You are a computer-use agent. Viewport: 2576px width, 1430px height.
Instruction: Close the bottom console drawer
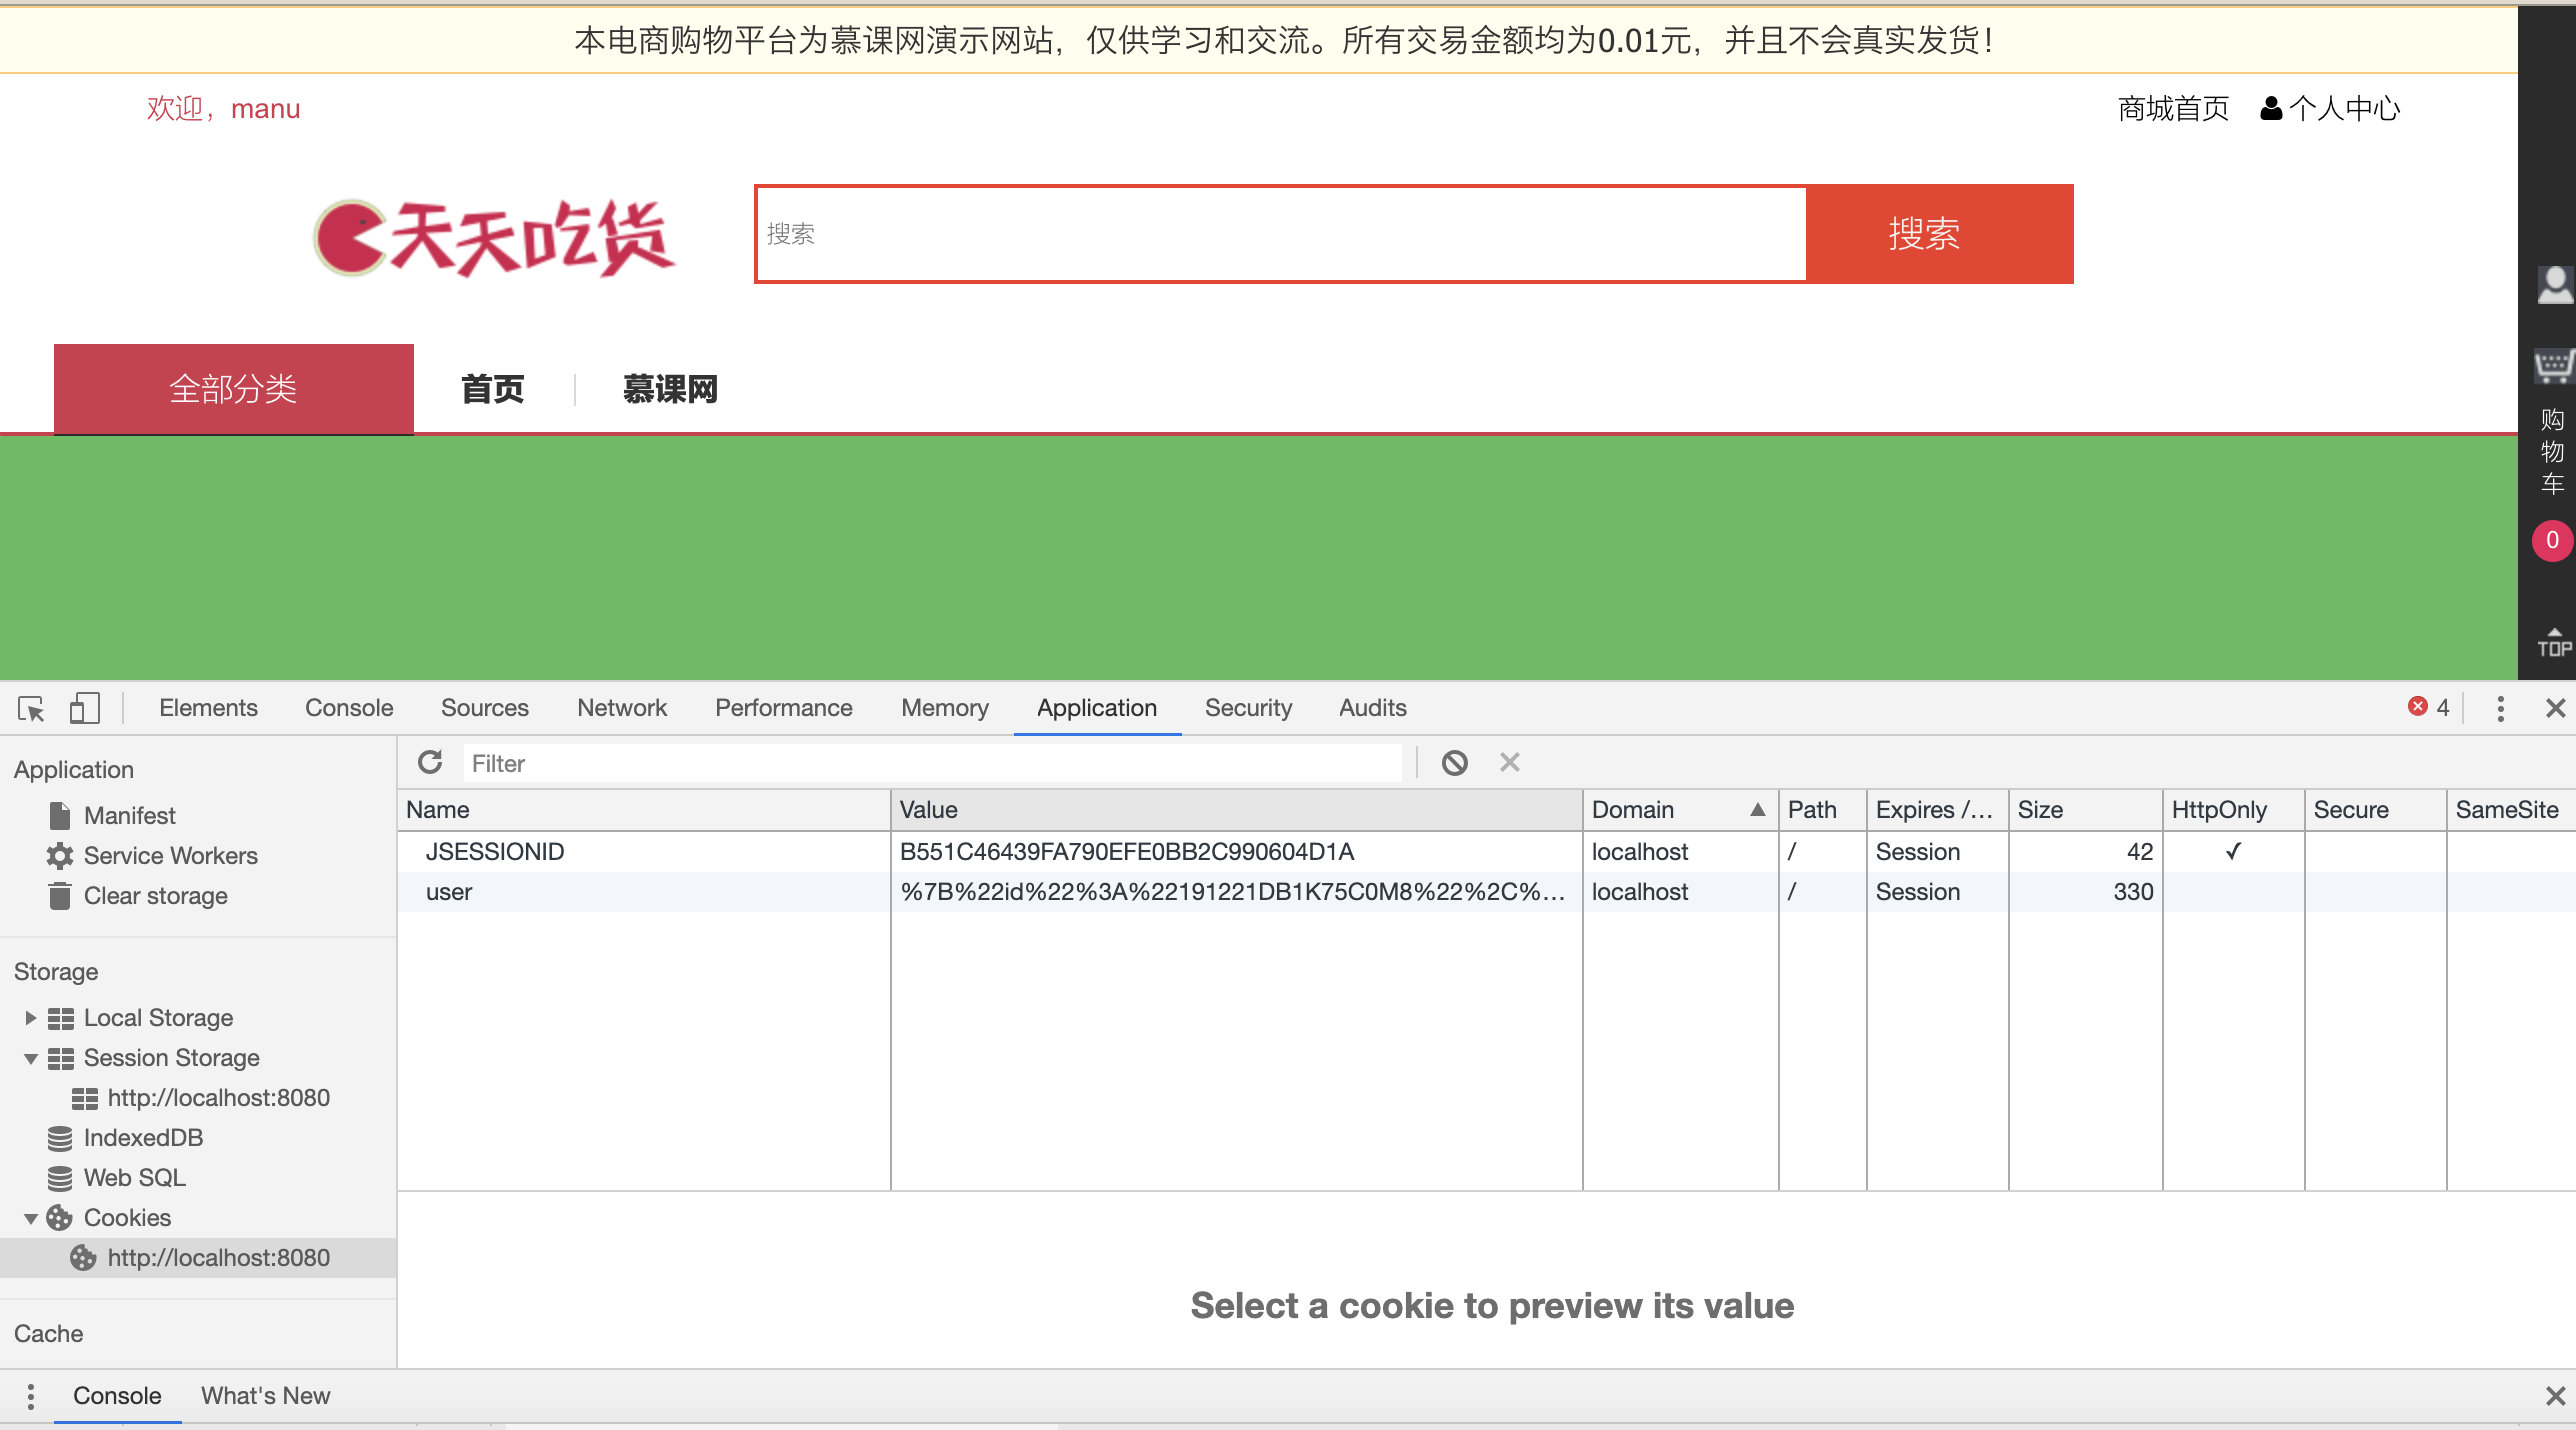(x=2555, y=1396)
